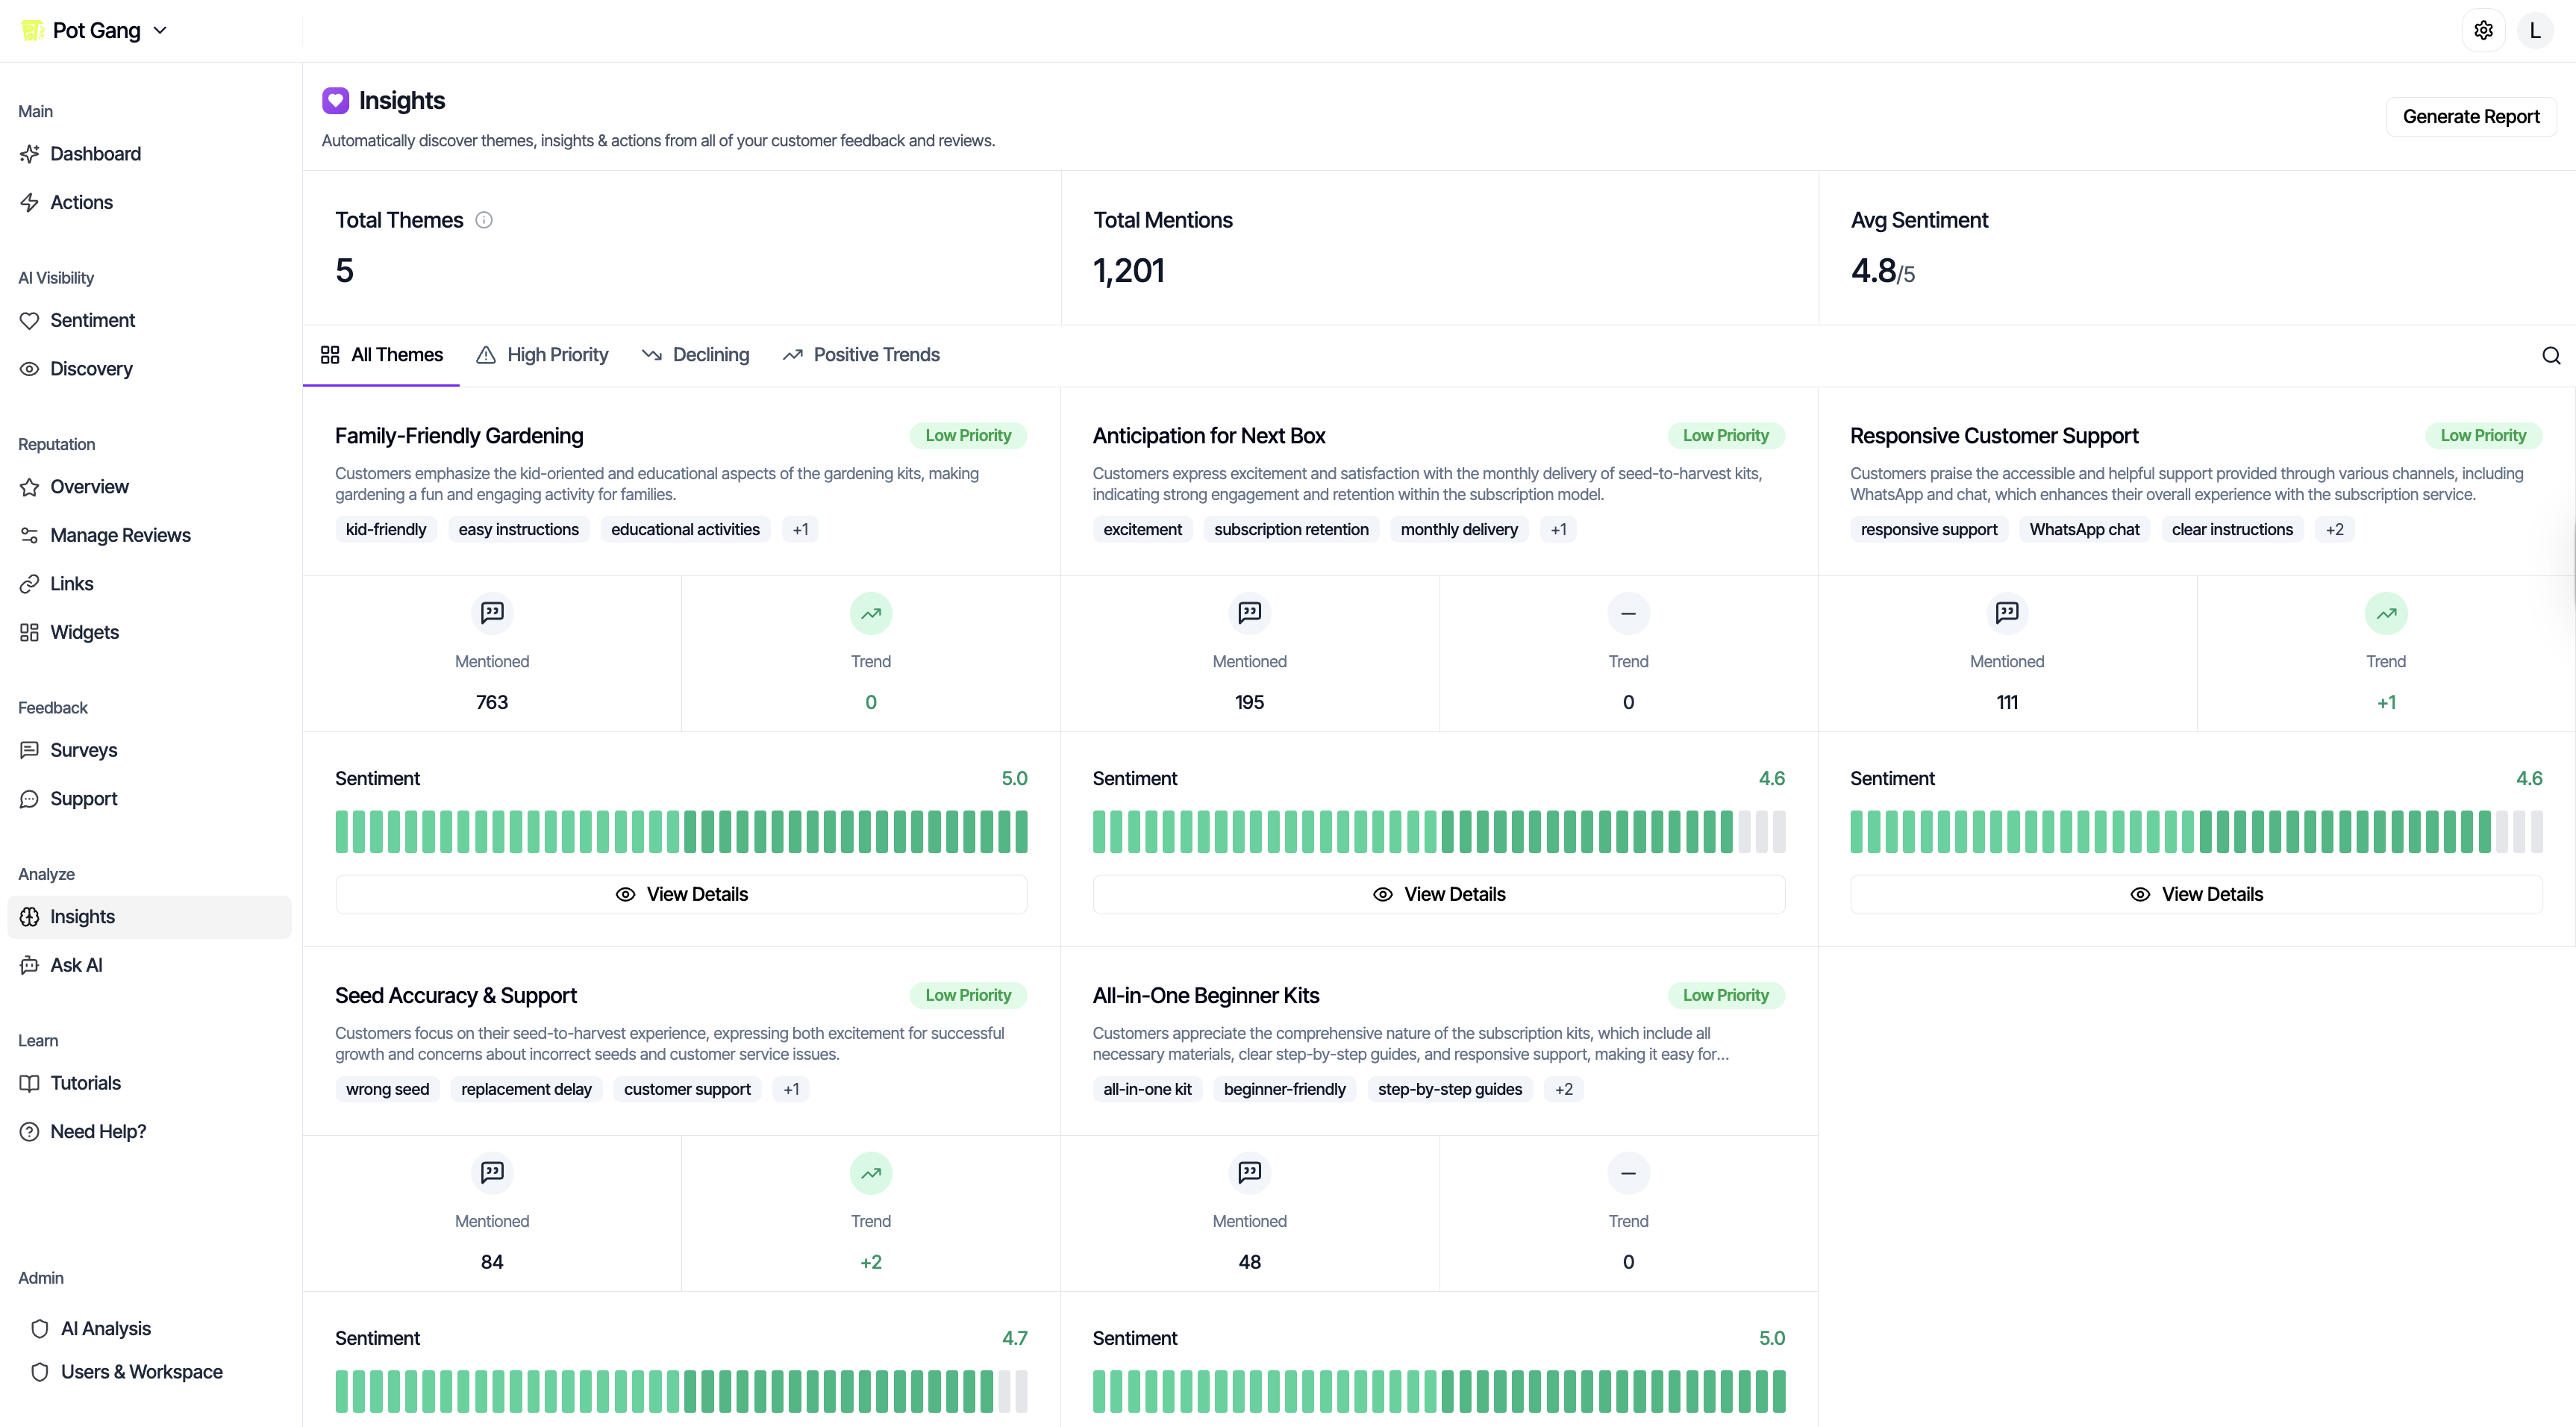
Task: Expand +2 tags on All-in-One Beginner Kits
Action: click(1564, 1089)
